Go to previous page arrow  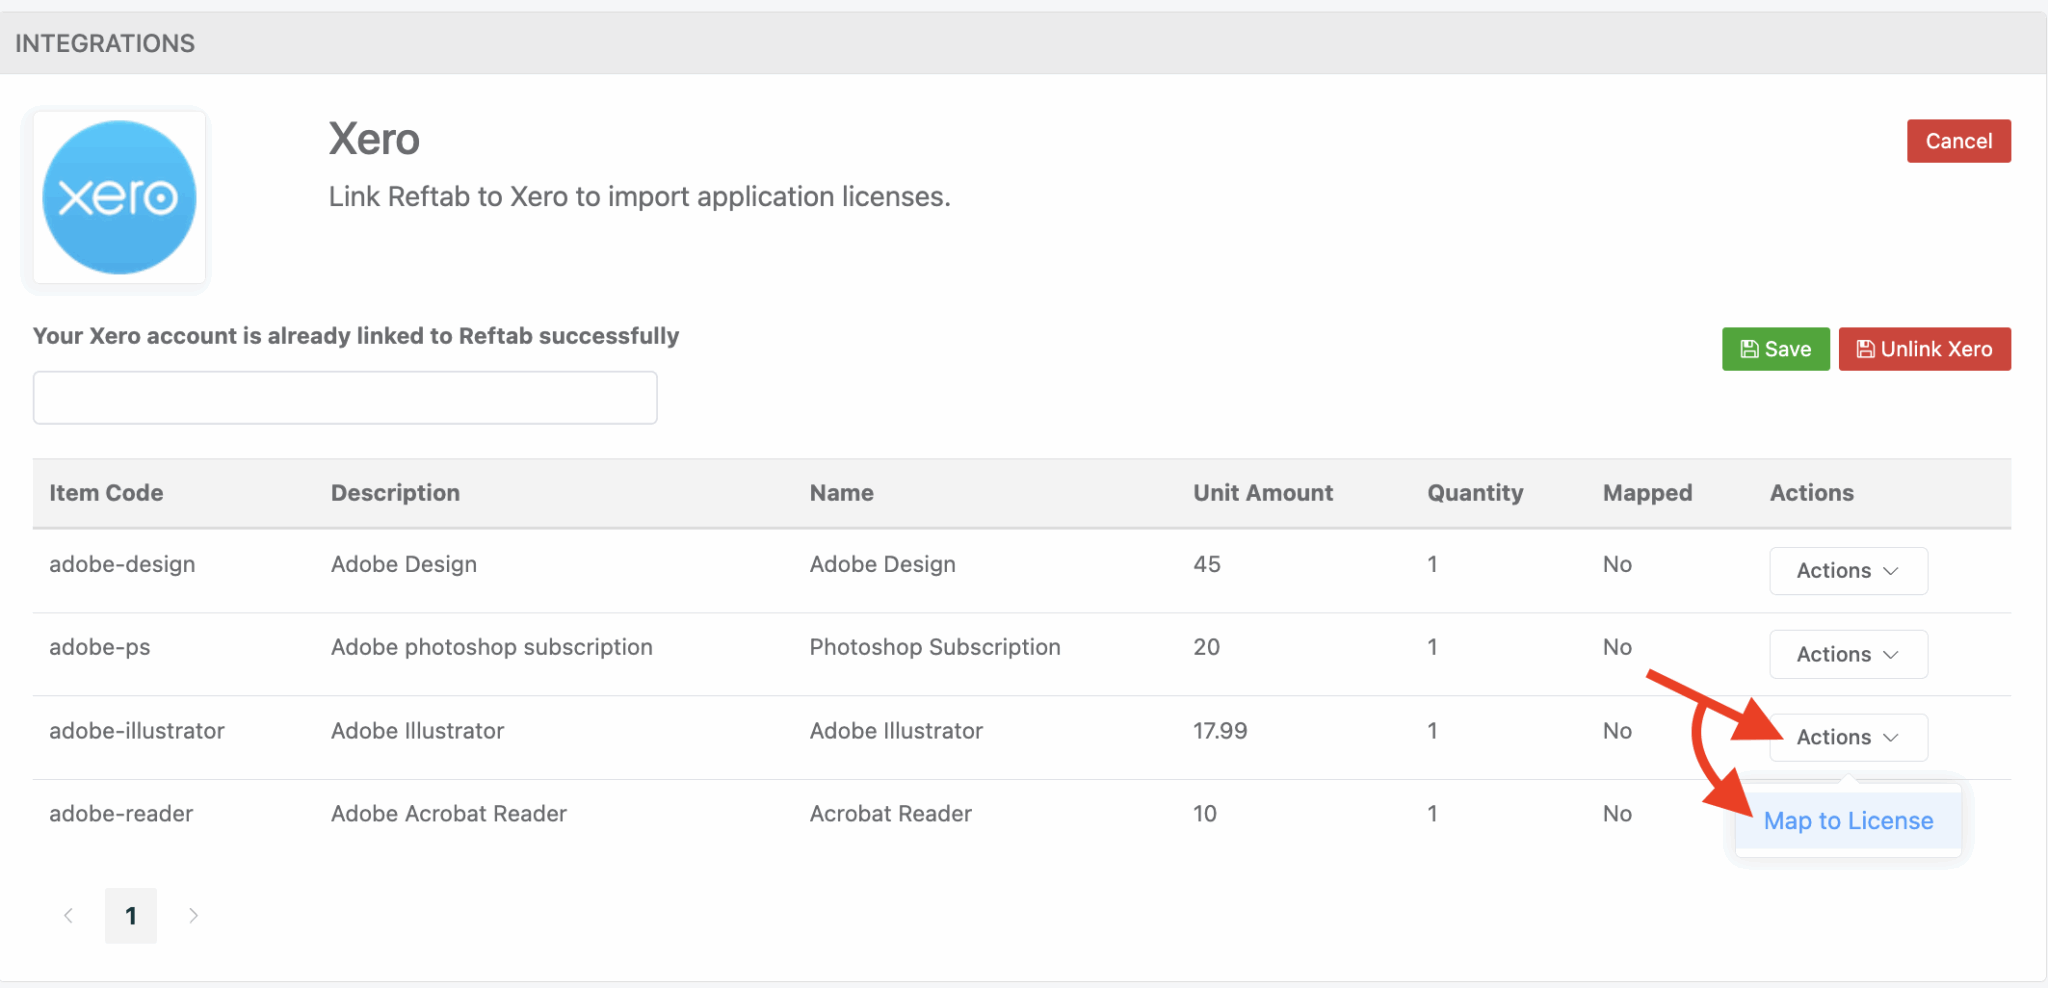click(x=68, y=916)
